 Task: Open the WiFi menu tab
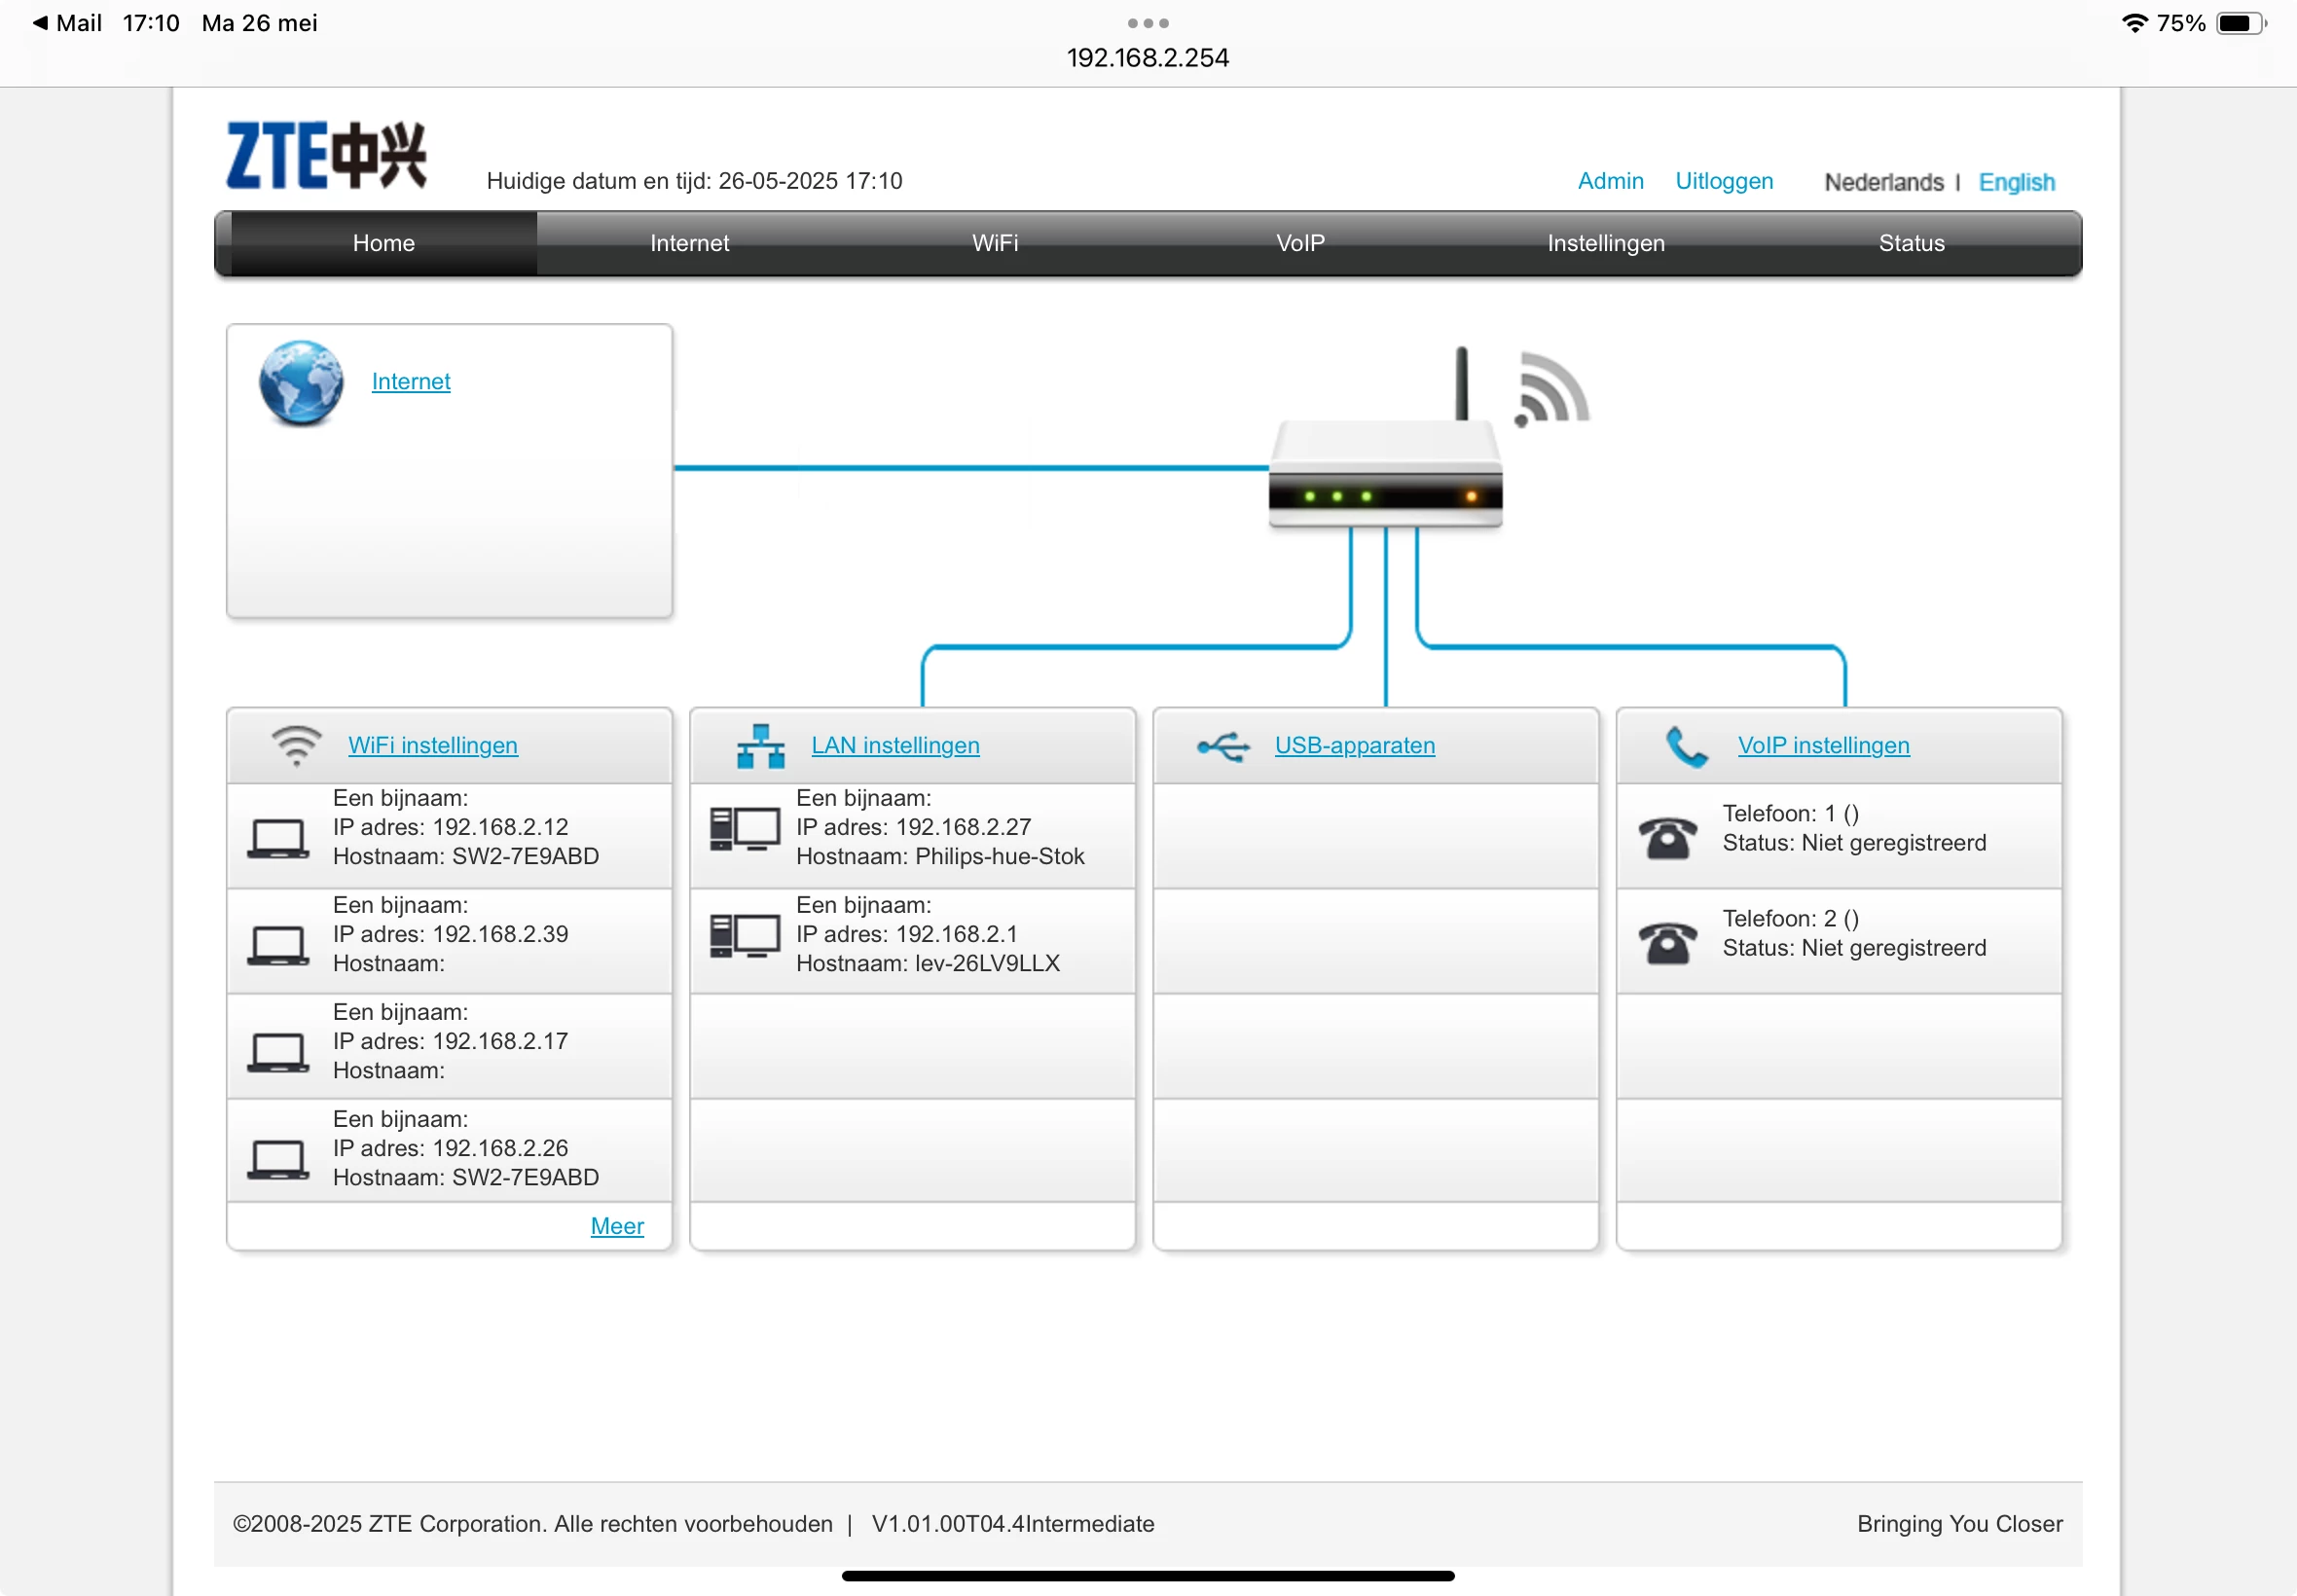point(994,243)
